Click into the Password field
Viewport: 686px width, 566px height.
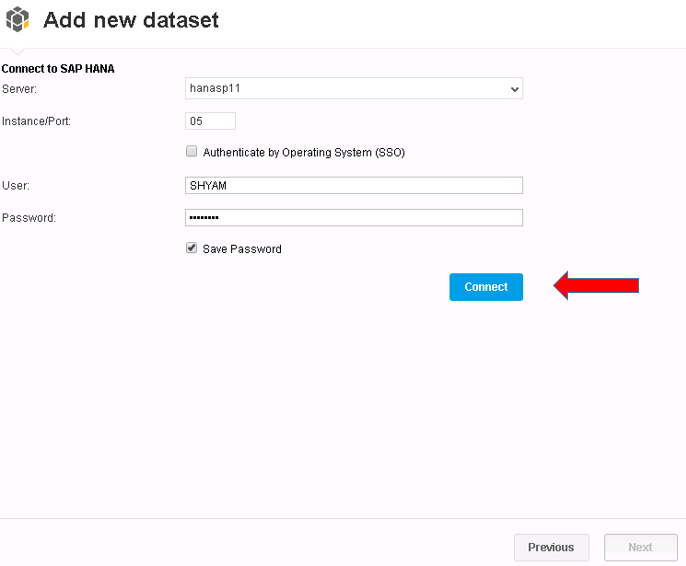click(x=354, y=217)
